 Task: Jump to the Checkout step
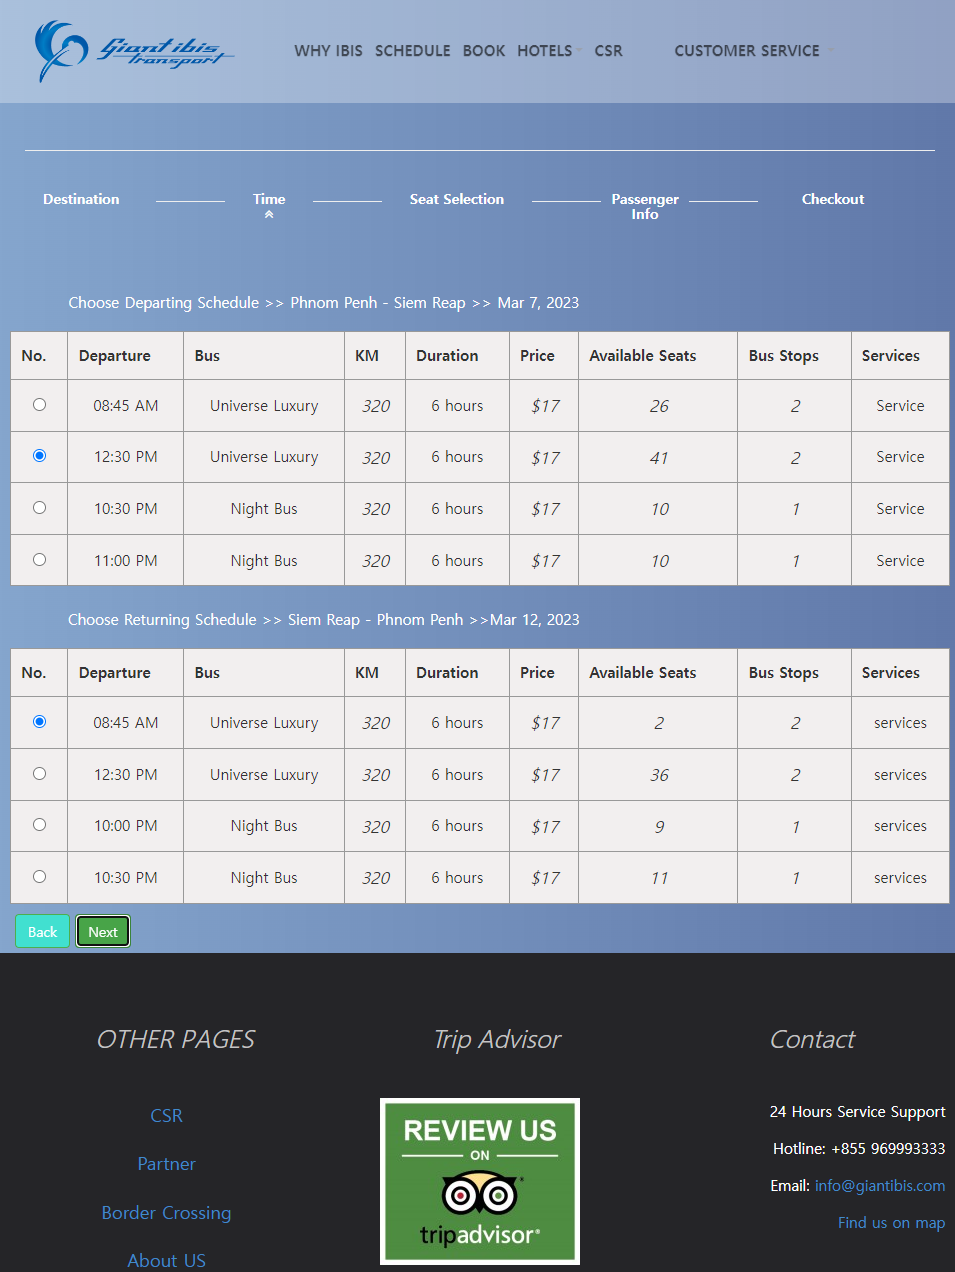pyautogui.click(x=833, y=199)
